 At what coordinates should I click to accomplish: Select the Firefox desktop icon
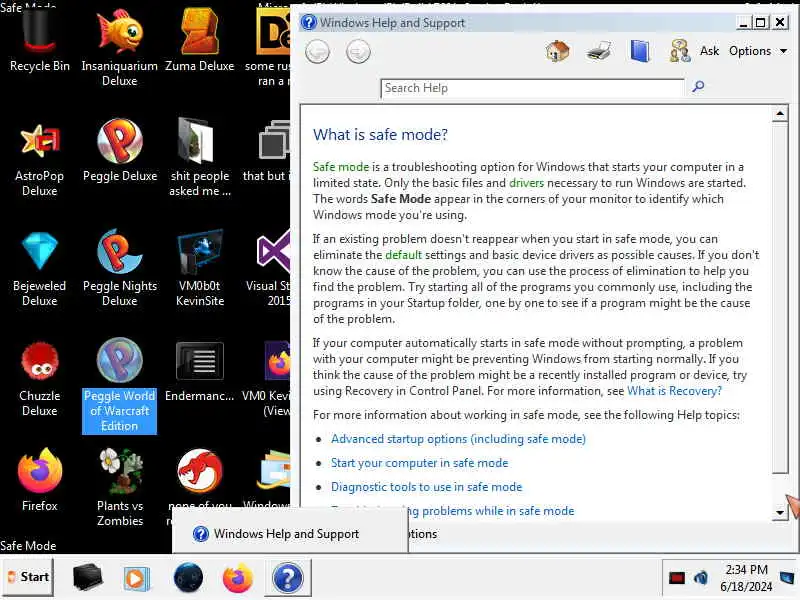39,481
